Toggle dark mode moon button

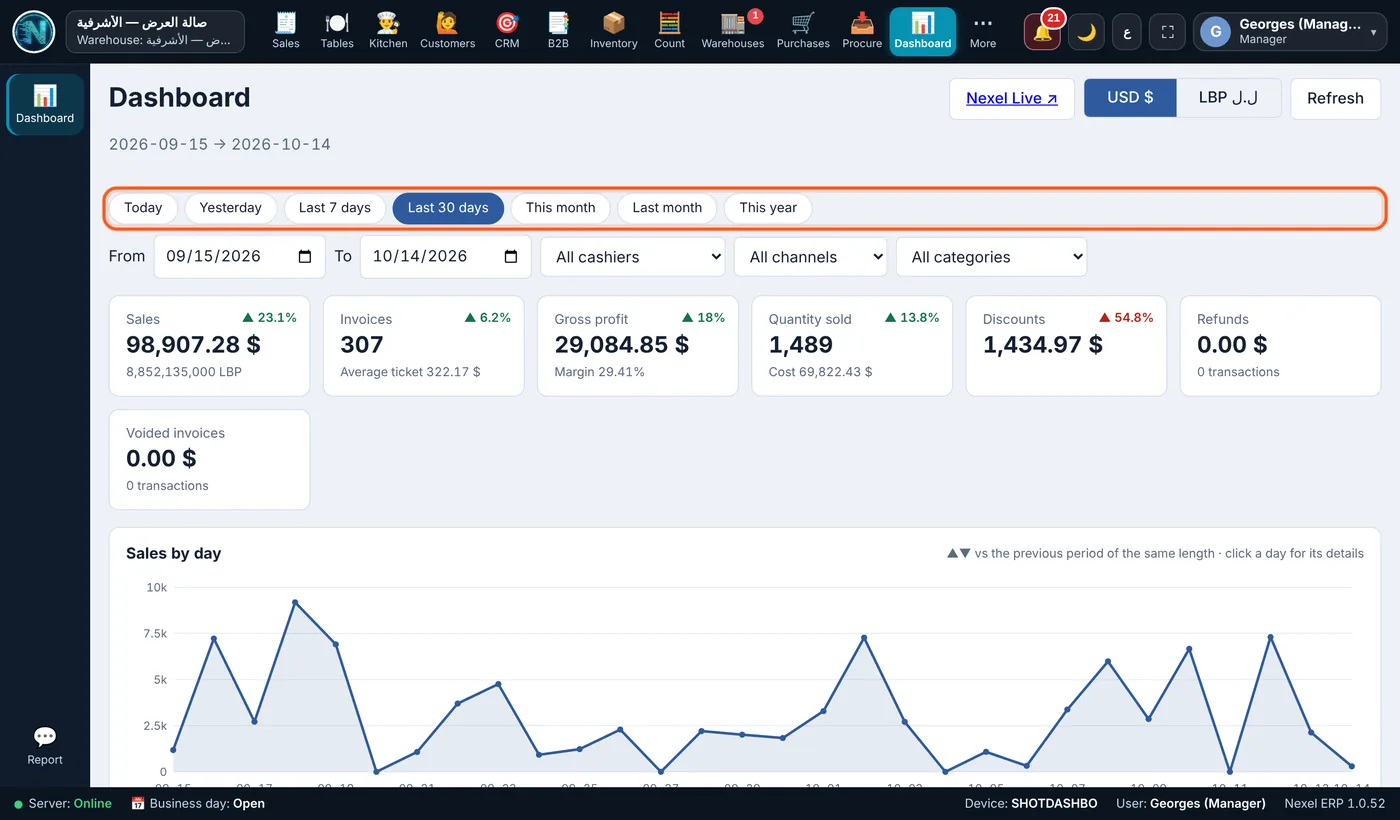pos(1086,32)
